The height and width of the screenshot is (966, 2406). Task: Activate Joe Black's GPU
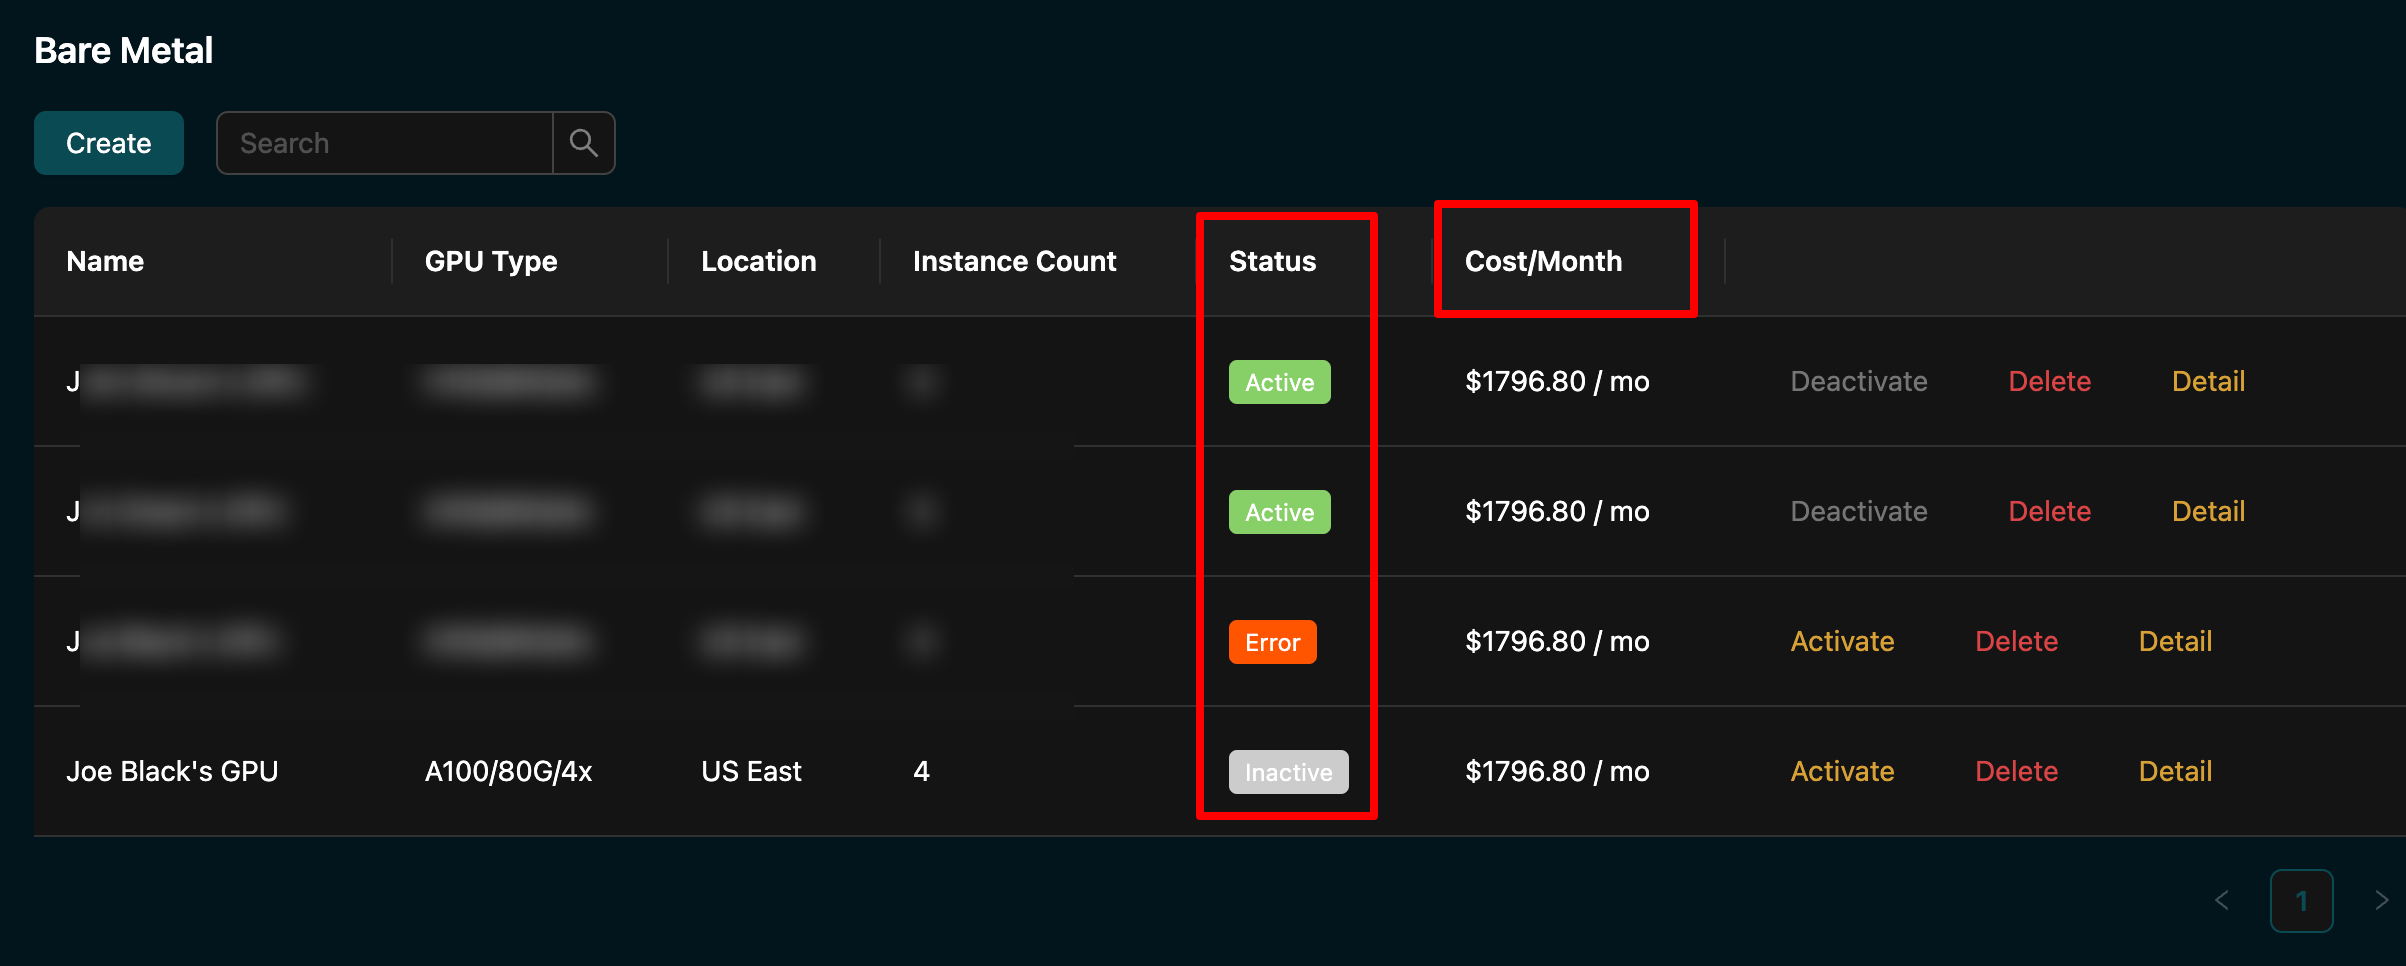[1841, 771]
